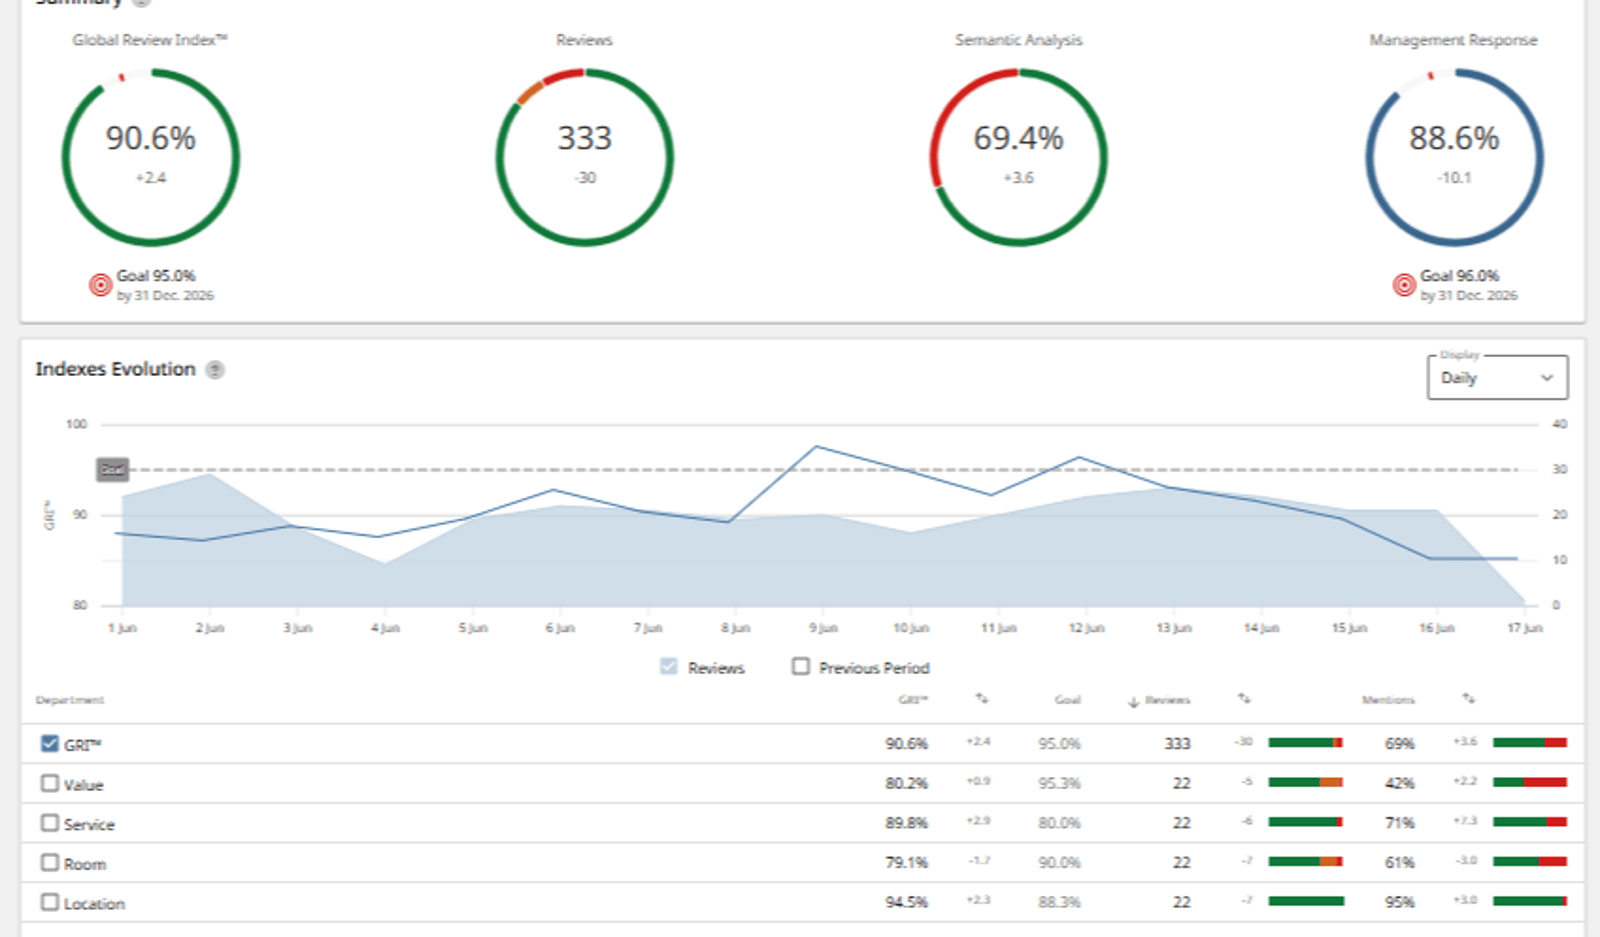Check the Room department checkbox
Screen dimensions: 1600x937
pyautogui.click(x=50, y=862)
